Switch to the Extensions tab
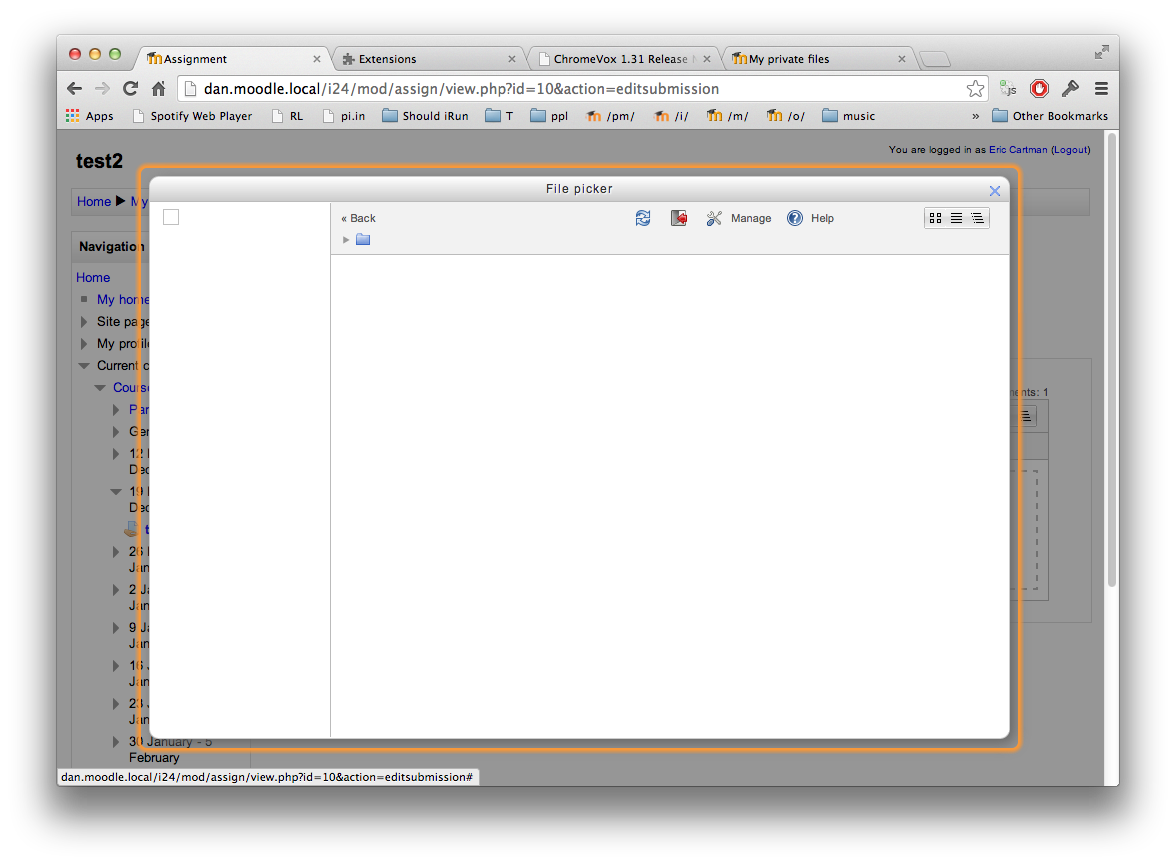Image resolution: width=1176 pixels, height=865 pixels. click(x=428, y=59)
